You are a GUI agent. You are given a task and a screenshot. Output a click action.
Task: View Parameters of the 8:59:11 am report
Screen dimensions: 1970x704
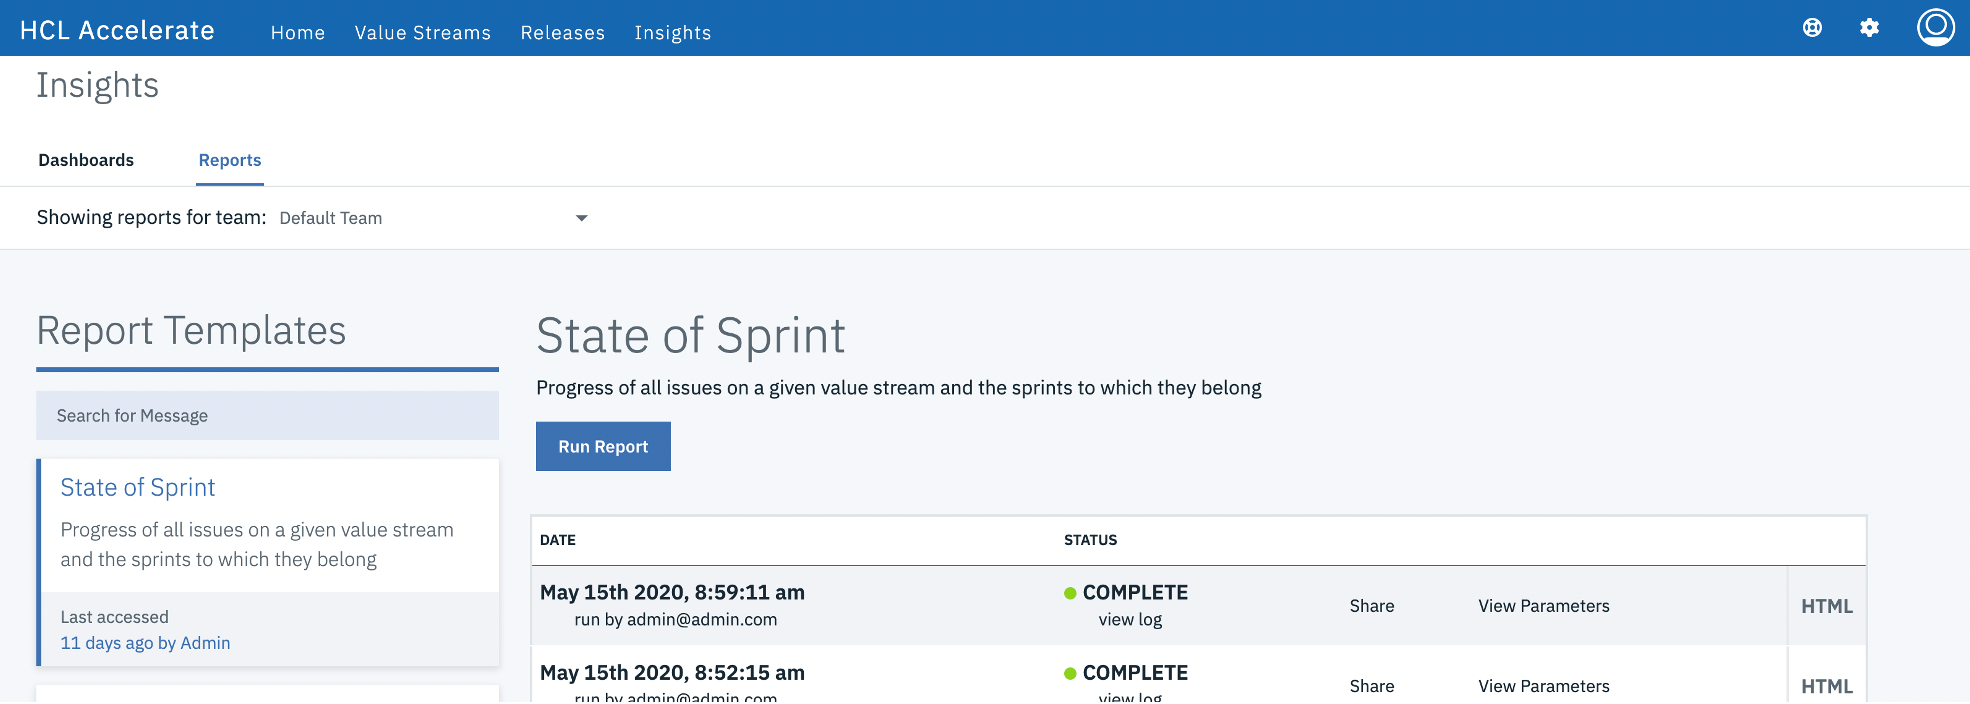[x=1543, y=606]
